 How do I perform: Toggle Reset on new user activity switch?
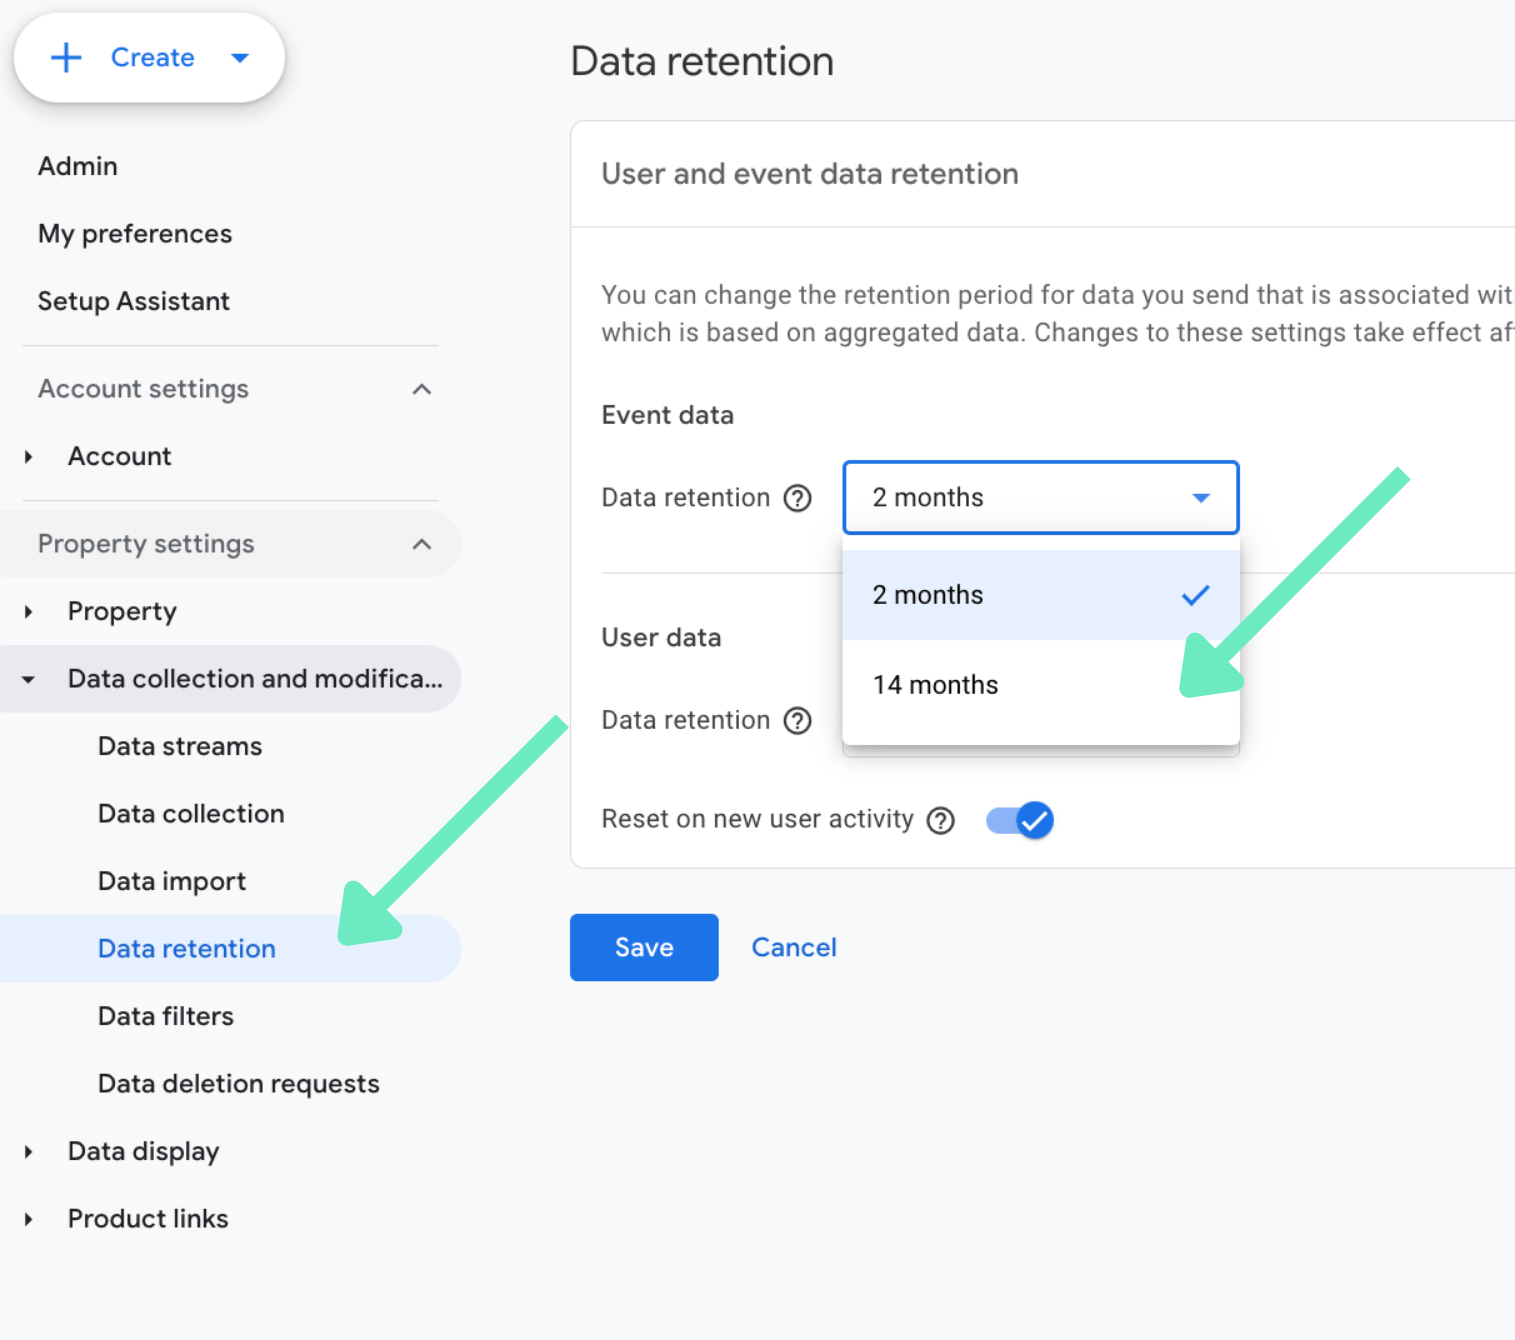click(1019, 821)
